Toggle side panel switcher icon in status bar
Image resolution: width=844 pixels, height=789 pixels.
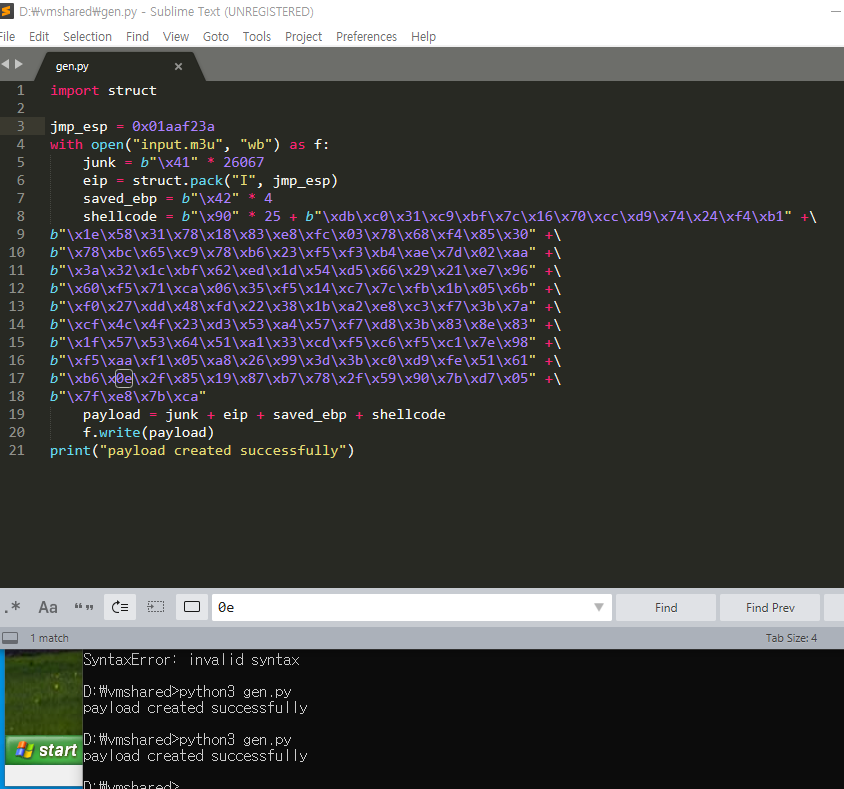click(10, 638)
